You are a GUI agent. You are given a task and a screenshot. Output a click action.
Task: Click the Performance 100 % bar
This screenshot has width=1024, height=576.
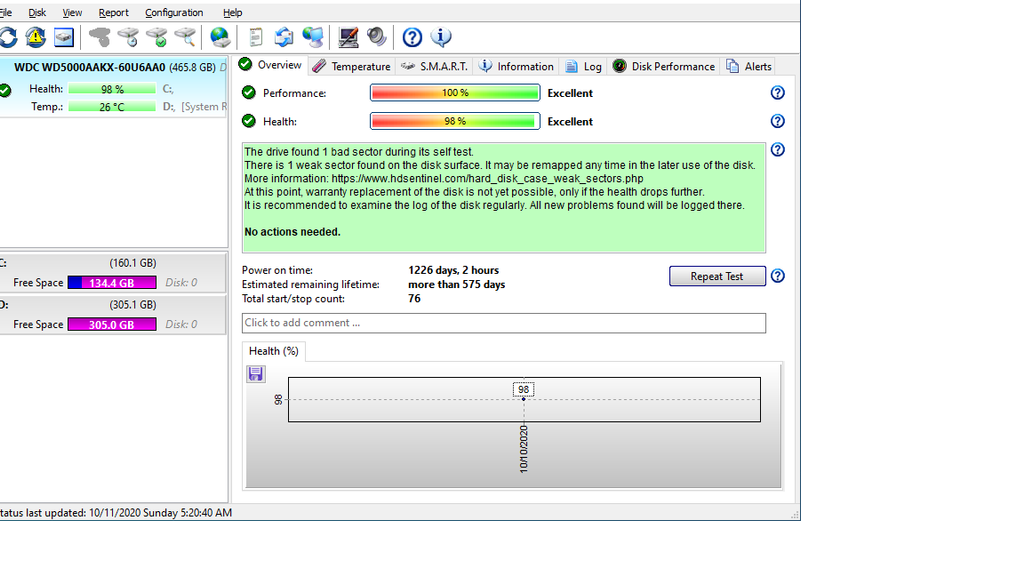click(x=455, y=93)
